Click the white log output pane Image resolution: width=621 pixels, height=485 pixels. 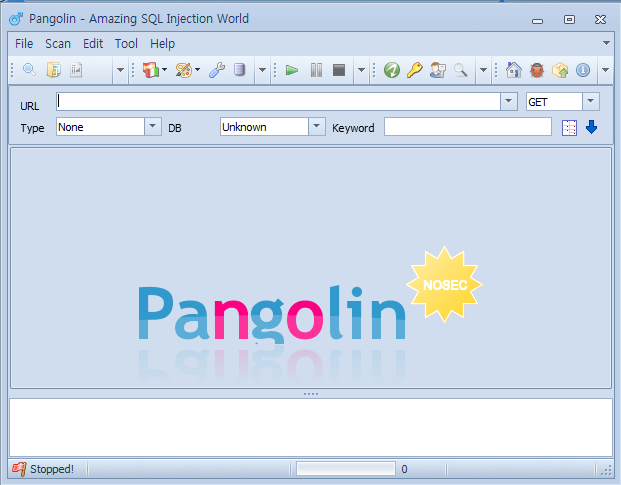[x=311, y=428]
